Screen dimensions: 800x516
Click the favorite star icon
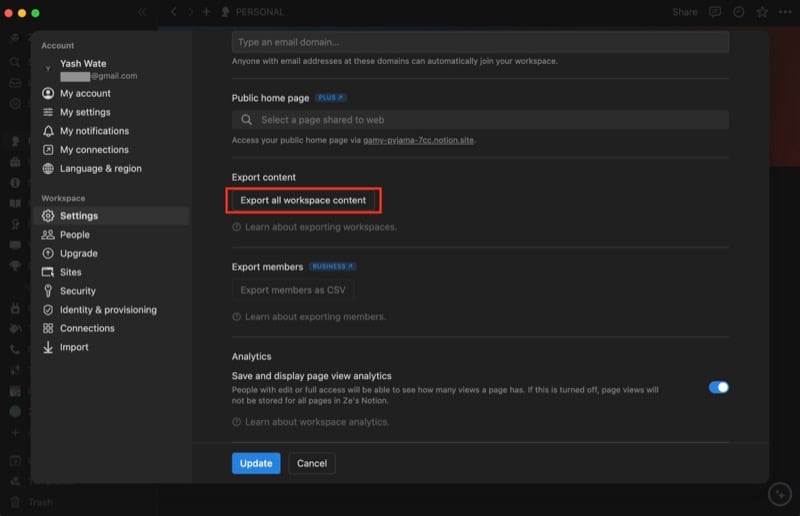pyautogui.click(x=762, y=12)
